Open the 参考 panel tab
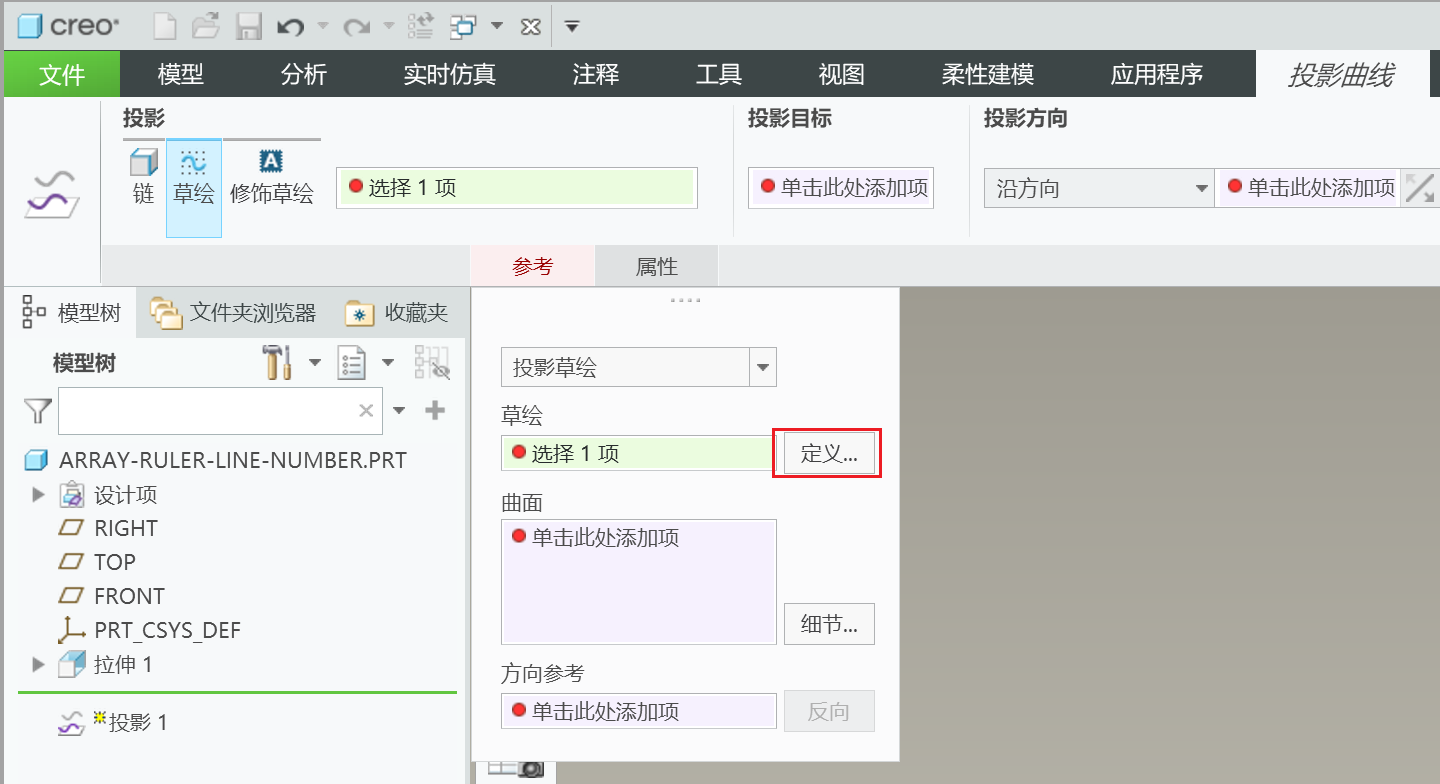This screenshot has width=1440, height=784. [533, 266]
